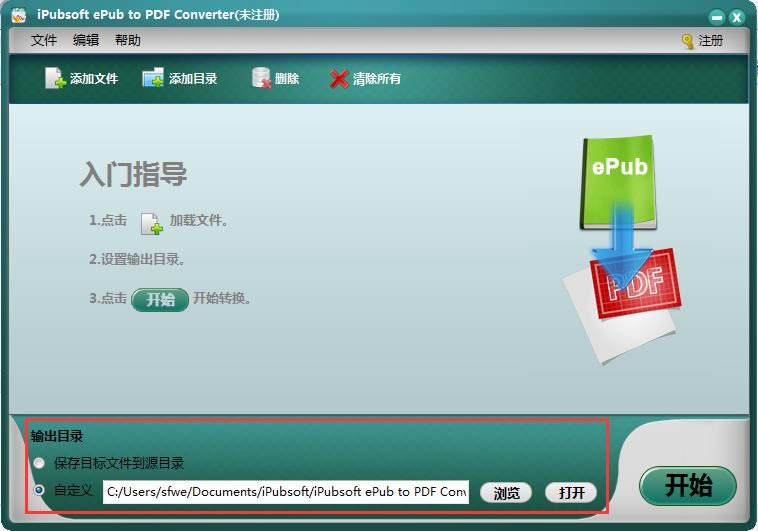
Task: Click the 开始转换 text in step 3
Action: [x=222, y=298]
